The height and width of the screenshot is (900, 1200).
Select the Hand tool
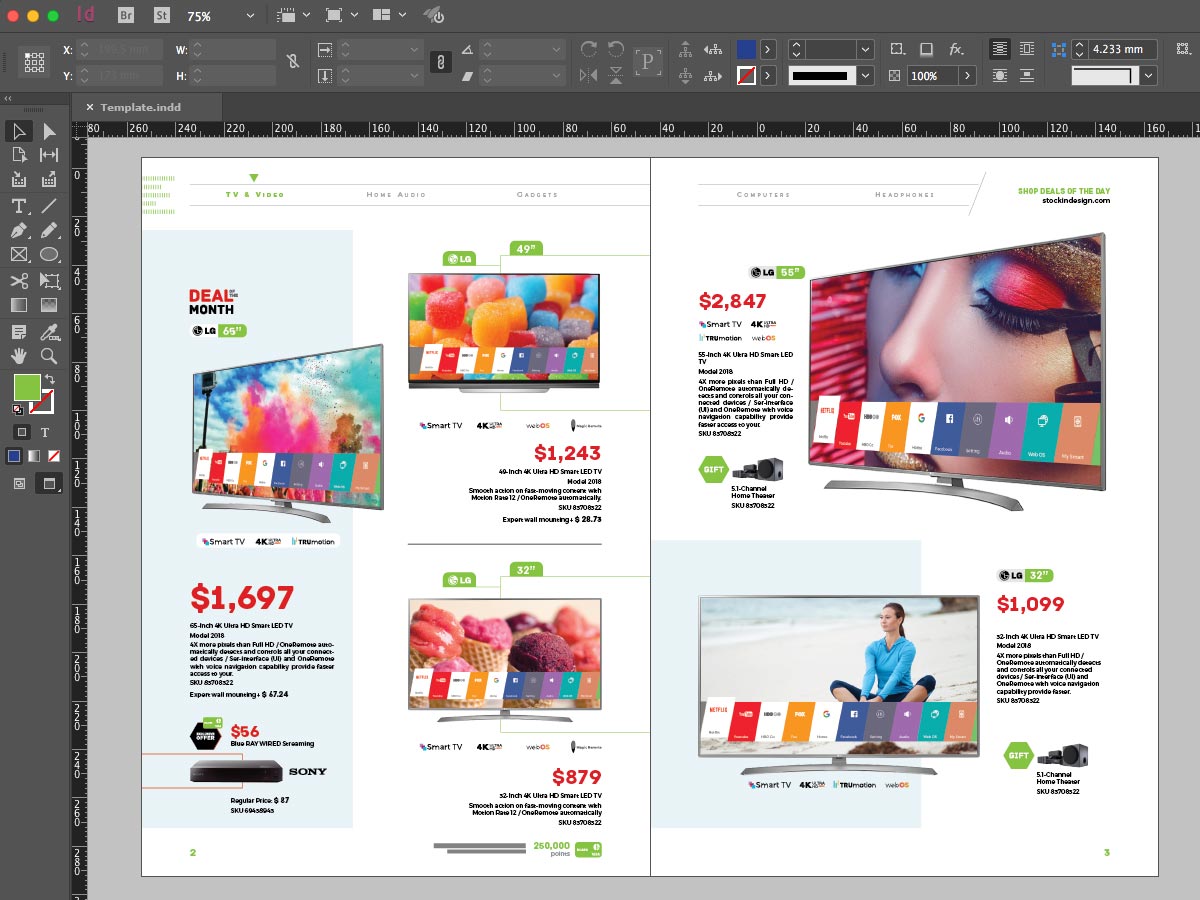pyautogui.click(x=18, y=355)
